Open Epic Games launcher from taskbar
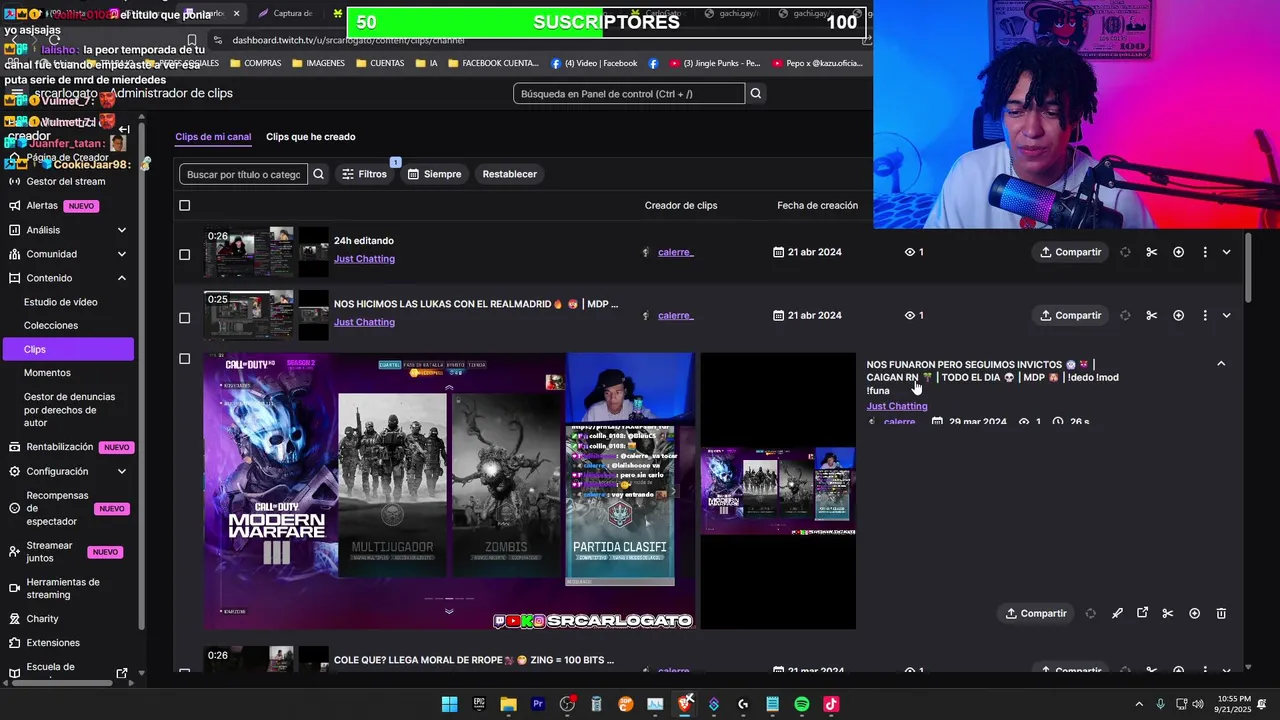Screen dimensions: 1280x720 (479, 704)
